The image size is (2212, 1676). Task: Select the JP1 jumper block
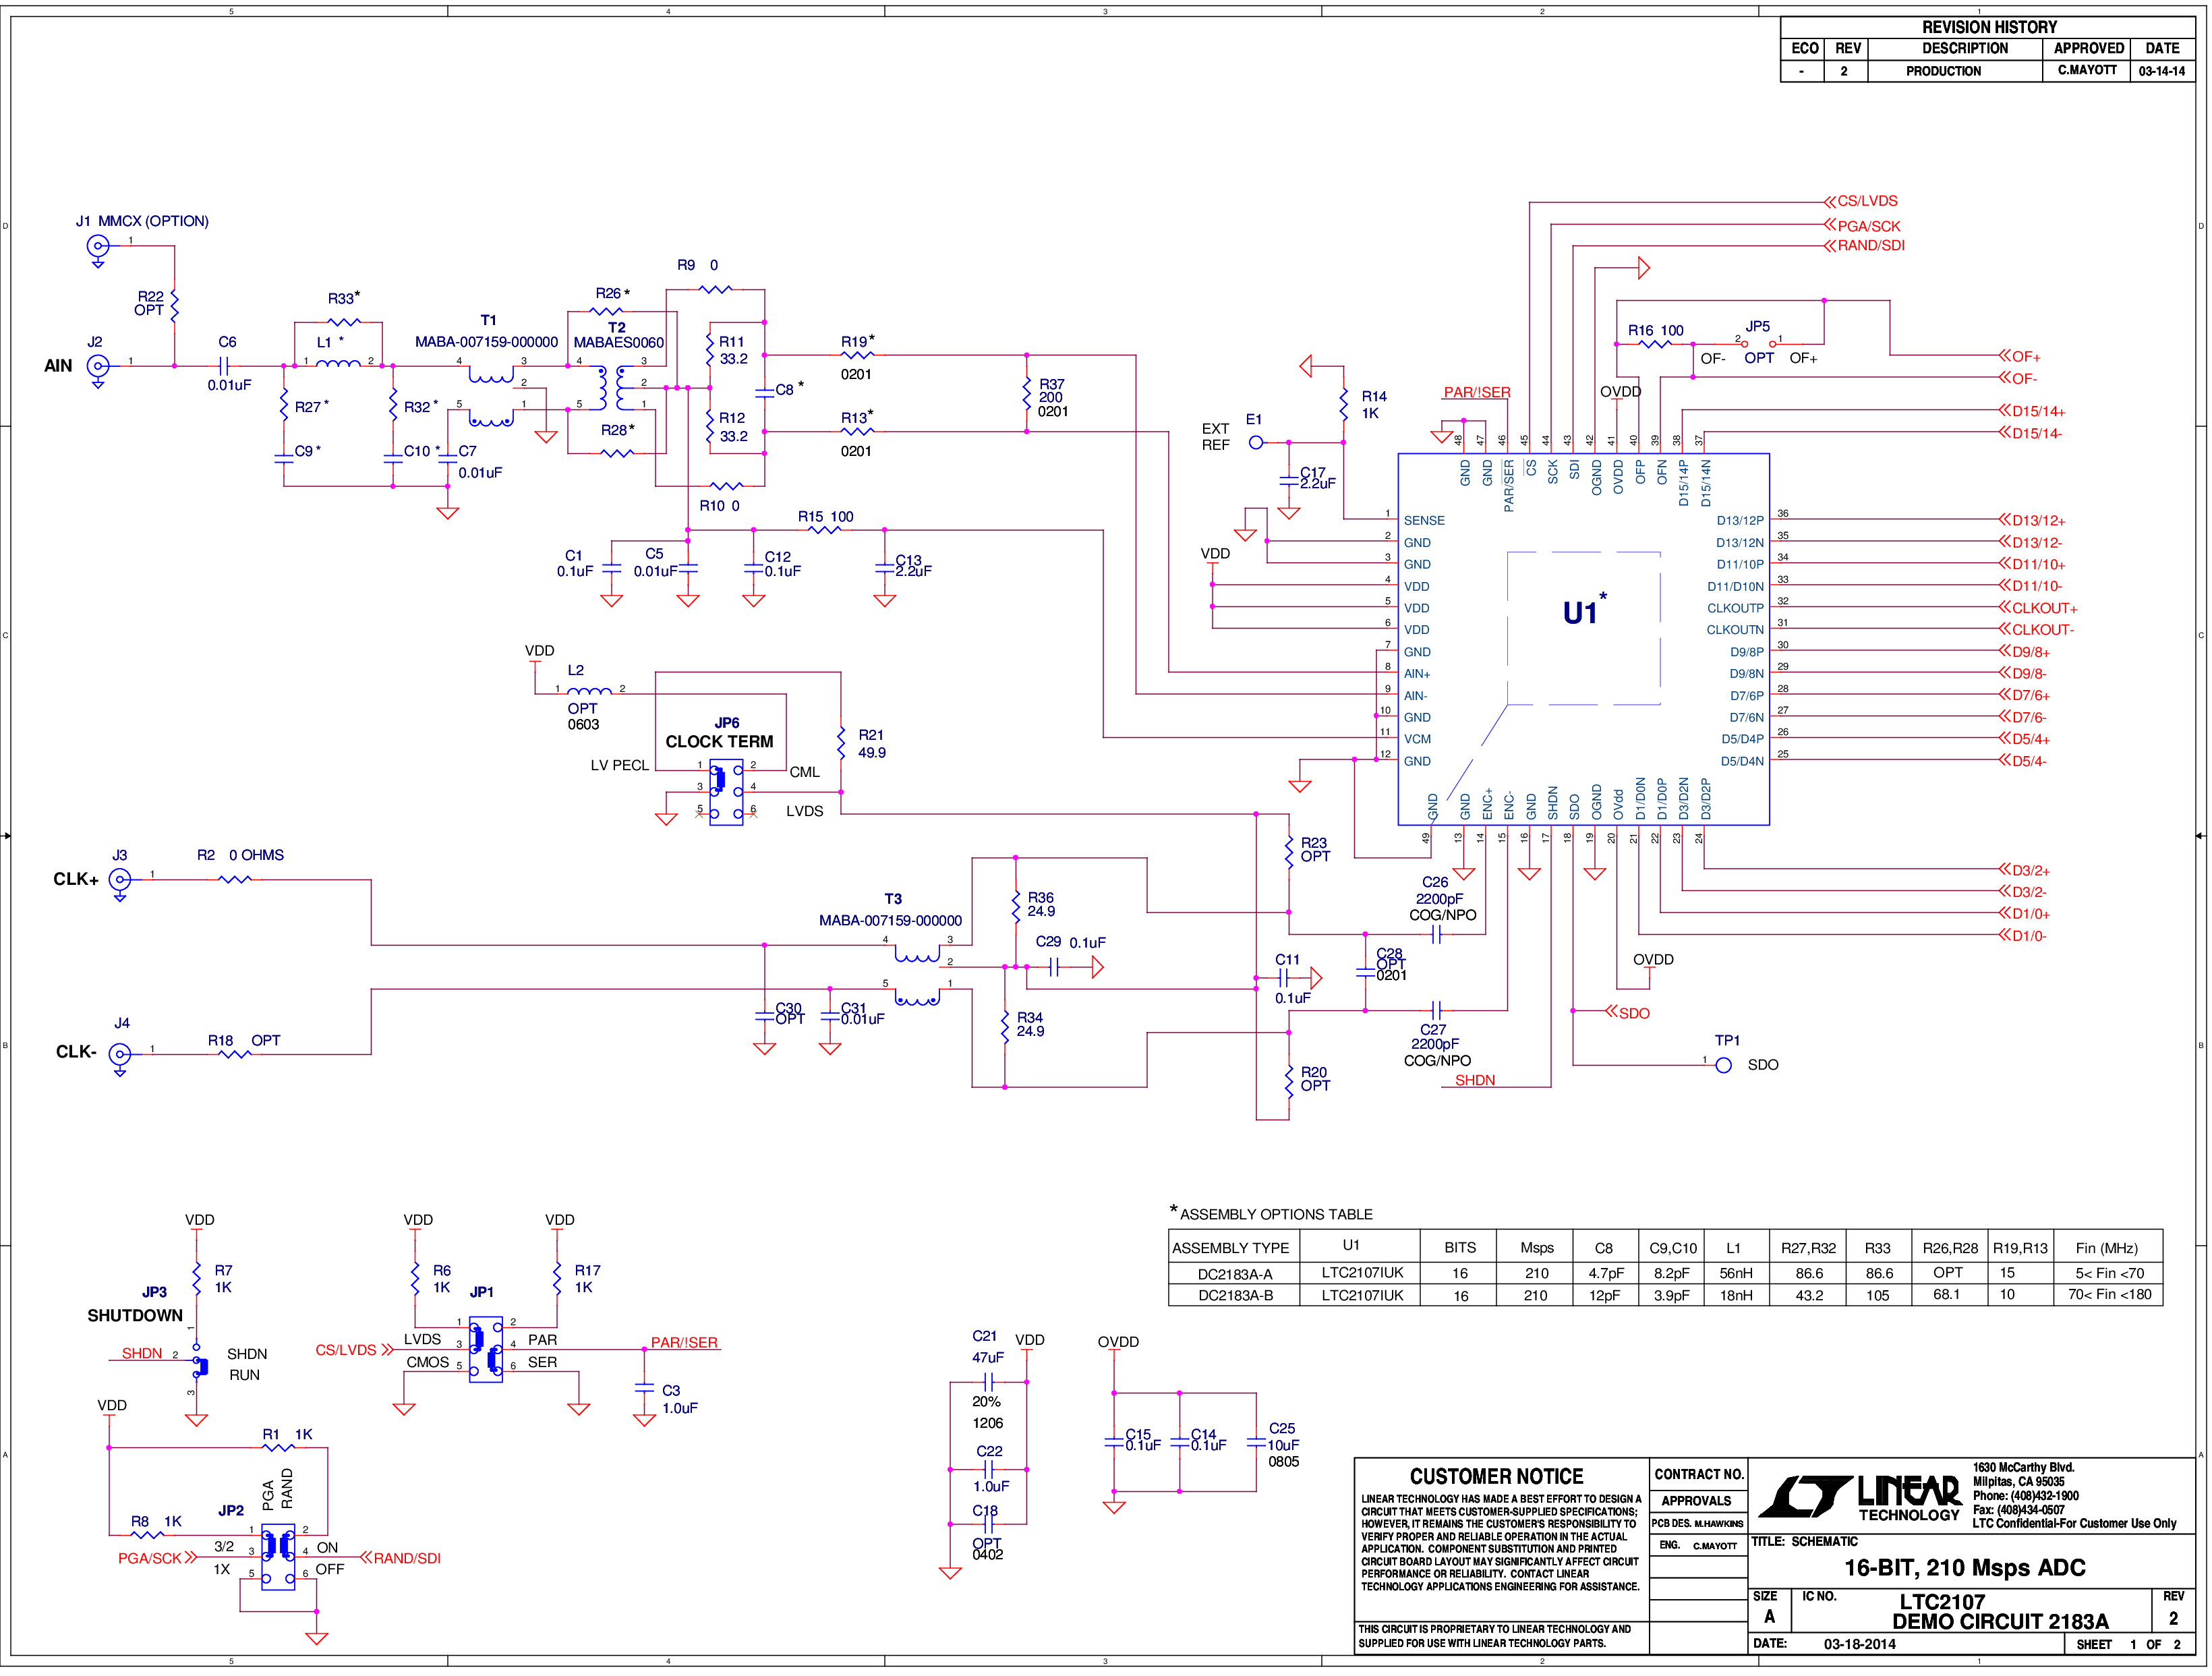[x=486, y=1349]
